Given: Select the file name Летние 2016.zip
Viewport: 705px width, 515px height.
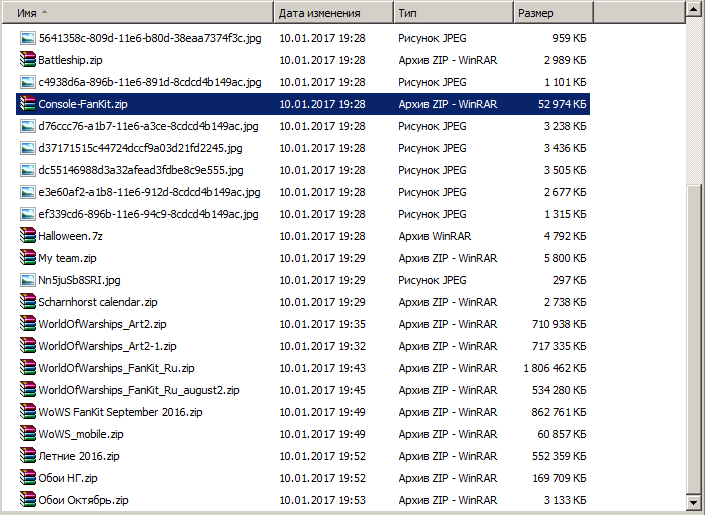Looking at the screenshot, I should click(x=79, y=457).
